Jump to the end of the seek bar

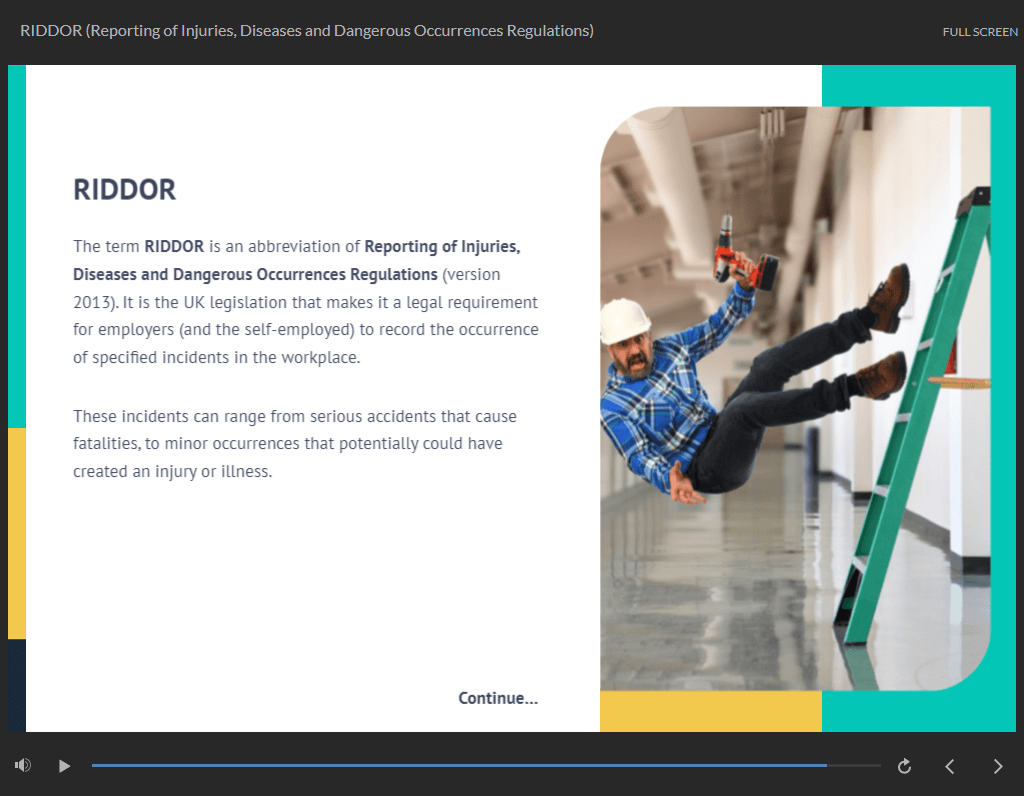[870, 764]
